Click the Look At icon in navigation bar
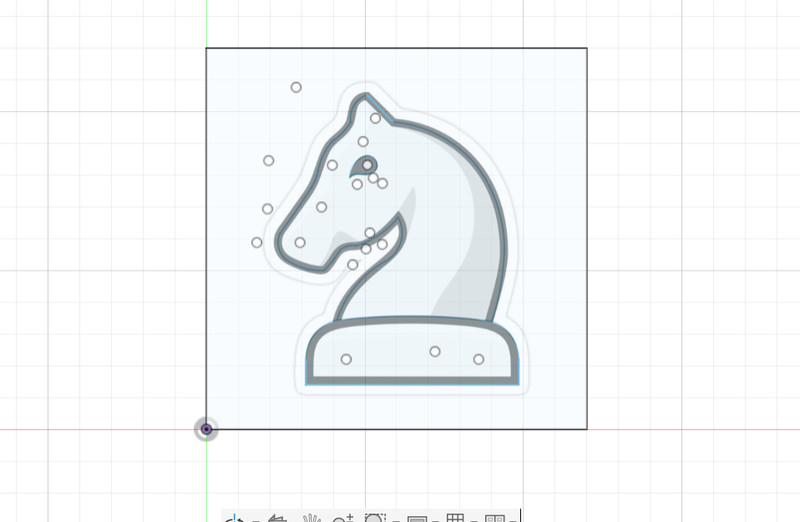Image resolution: width=800 pixels, height=522 pixels. point(278,518)
